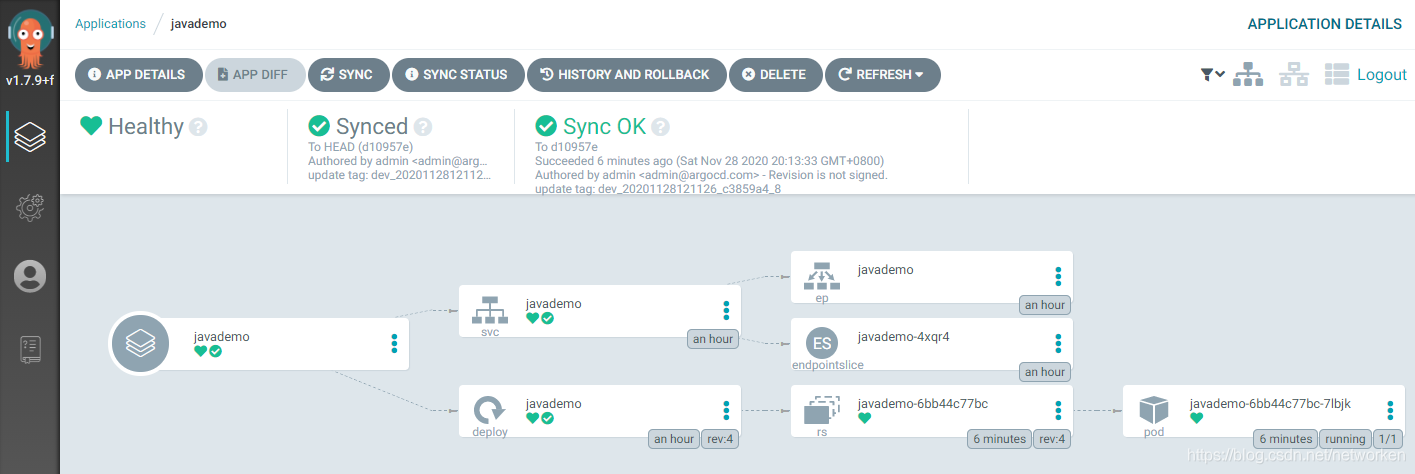Click the To HEAD (d10957e) revision text
This screenshot has height=474, width=1415.
363,147
